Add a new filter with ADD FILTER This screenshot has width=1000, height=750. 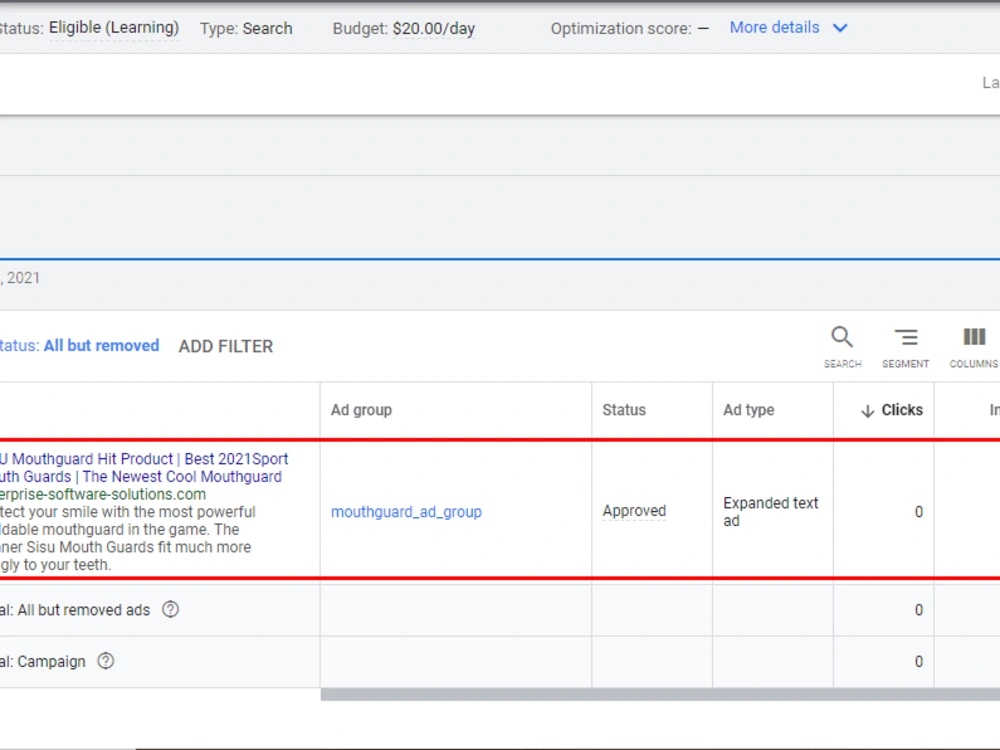[x=226, y=346]
